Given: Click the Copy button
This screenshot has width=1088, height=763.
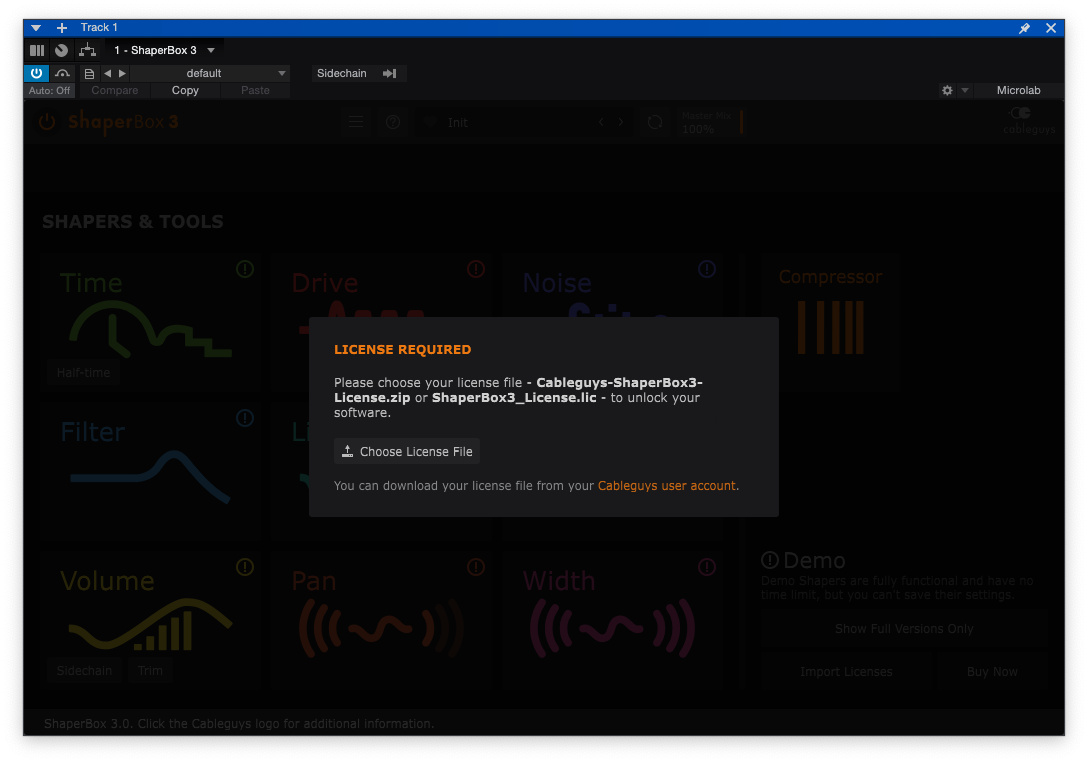Looking at the screenshot, I should pyautogui.click(x=185, y=90).
